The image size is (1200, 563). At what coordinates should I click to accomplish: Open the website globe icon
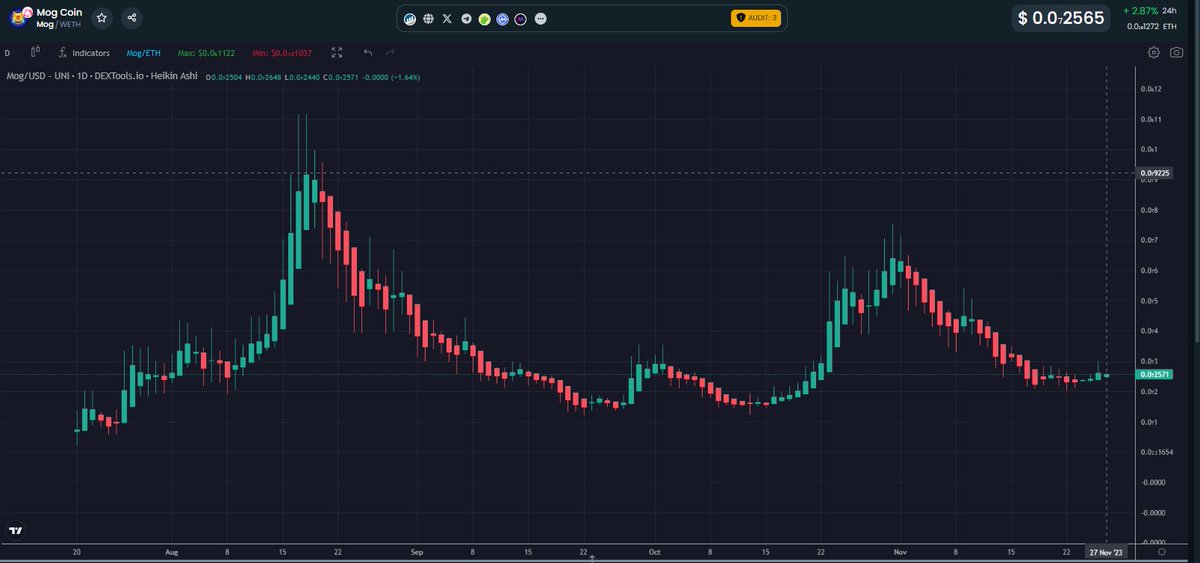429,19
